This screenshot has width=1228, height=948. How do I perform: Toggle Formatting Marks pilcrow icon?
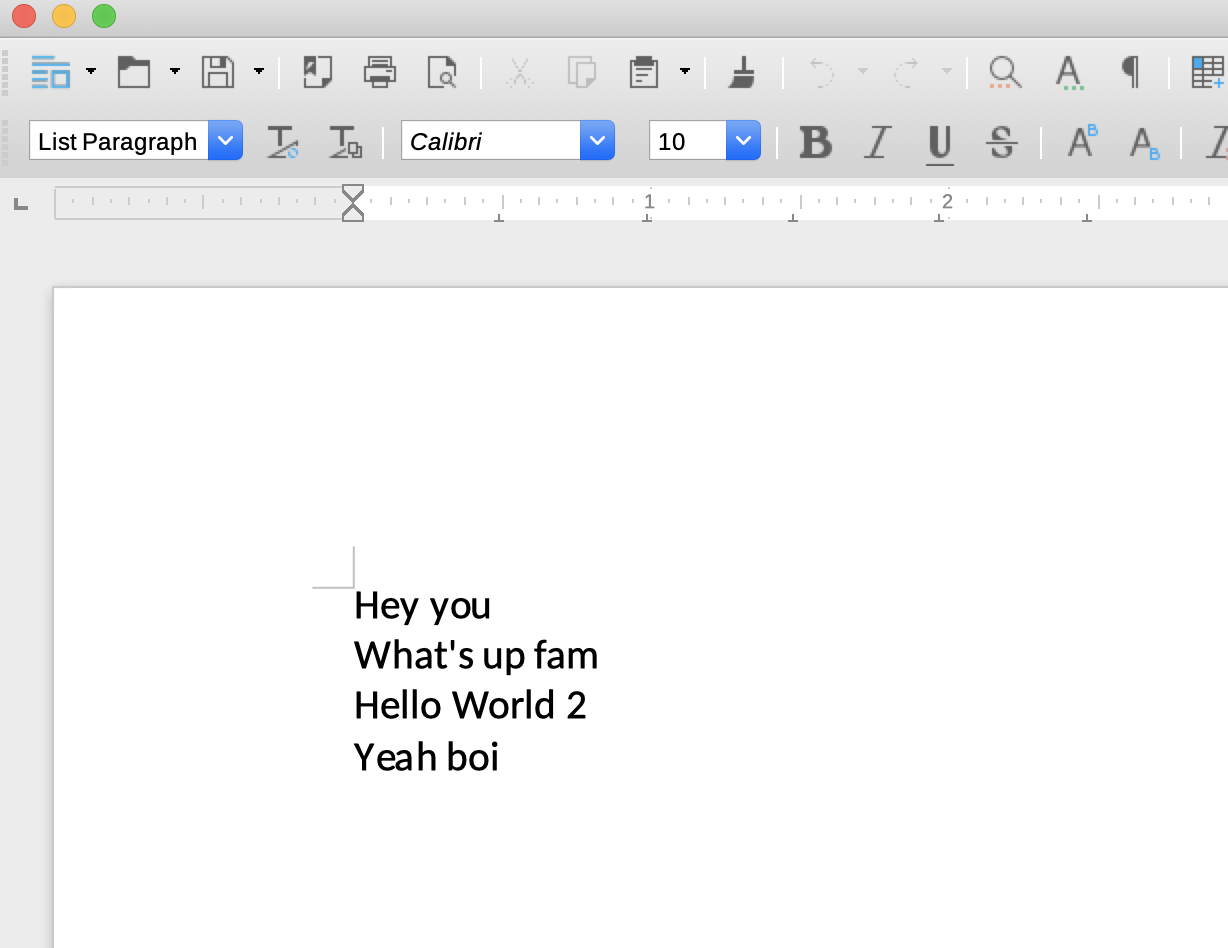coord(1130,71)
